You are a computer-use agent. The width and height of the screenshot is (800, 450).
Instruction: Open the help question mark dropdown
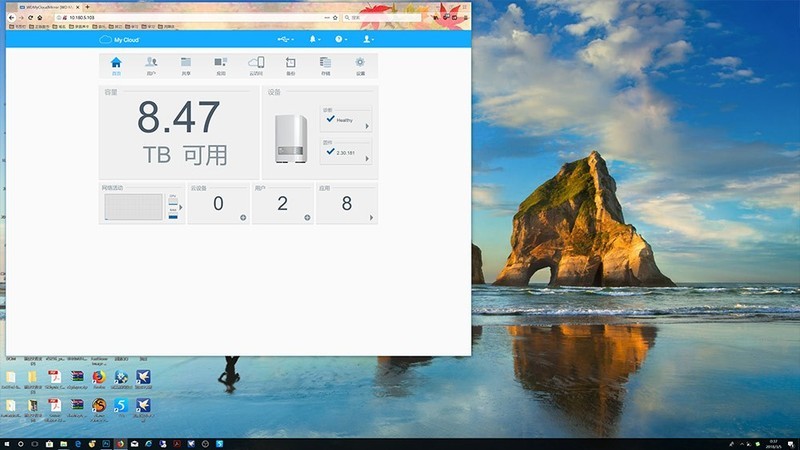click(x=341, y=39)
